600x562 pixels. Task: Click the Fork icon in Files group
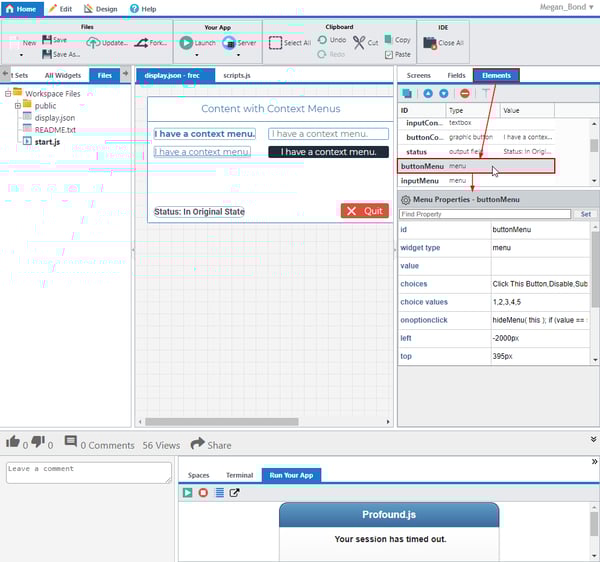tap(142, 43)
